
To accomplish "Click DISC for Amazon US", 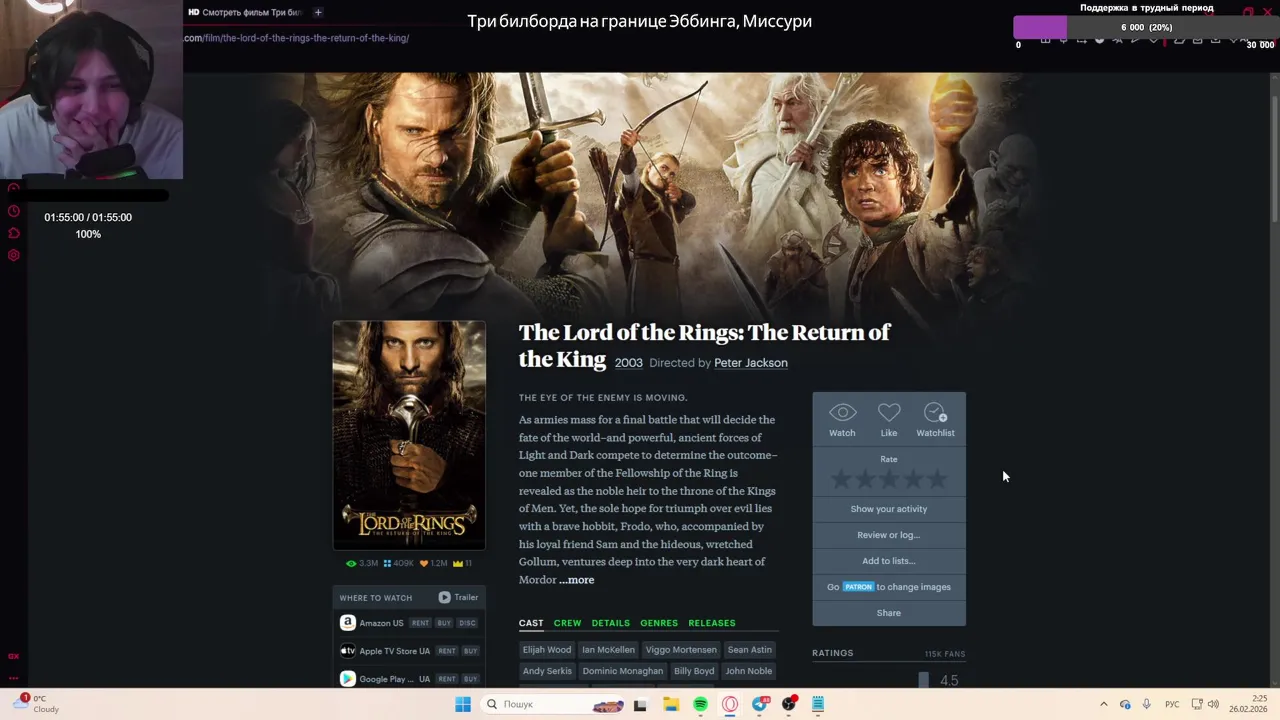I will point(467,623).
